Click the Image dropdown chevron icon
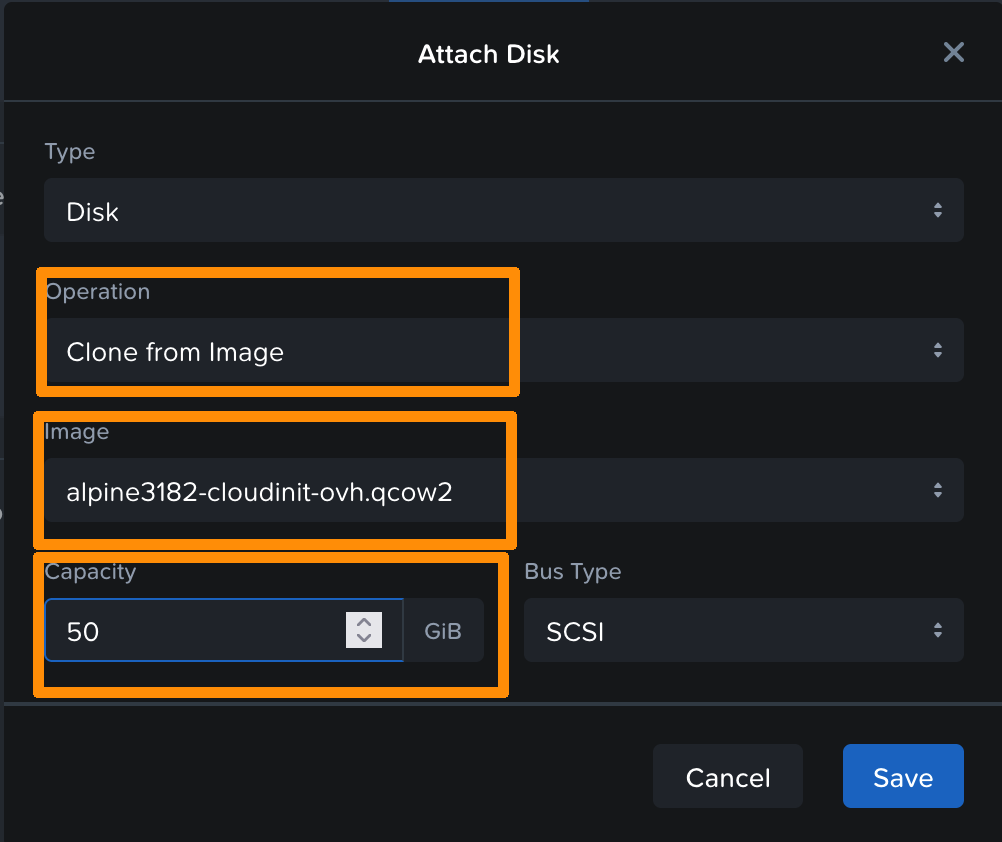Image resolution: width=1002 pixels, height=842 pixels. click(x=938, y=490)
